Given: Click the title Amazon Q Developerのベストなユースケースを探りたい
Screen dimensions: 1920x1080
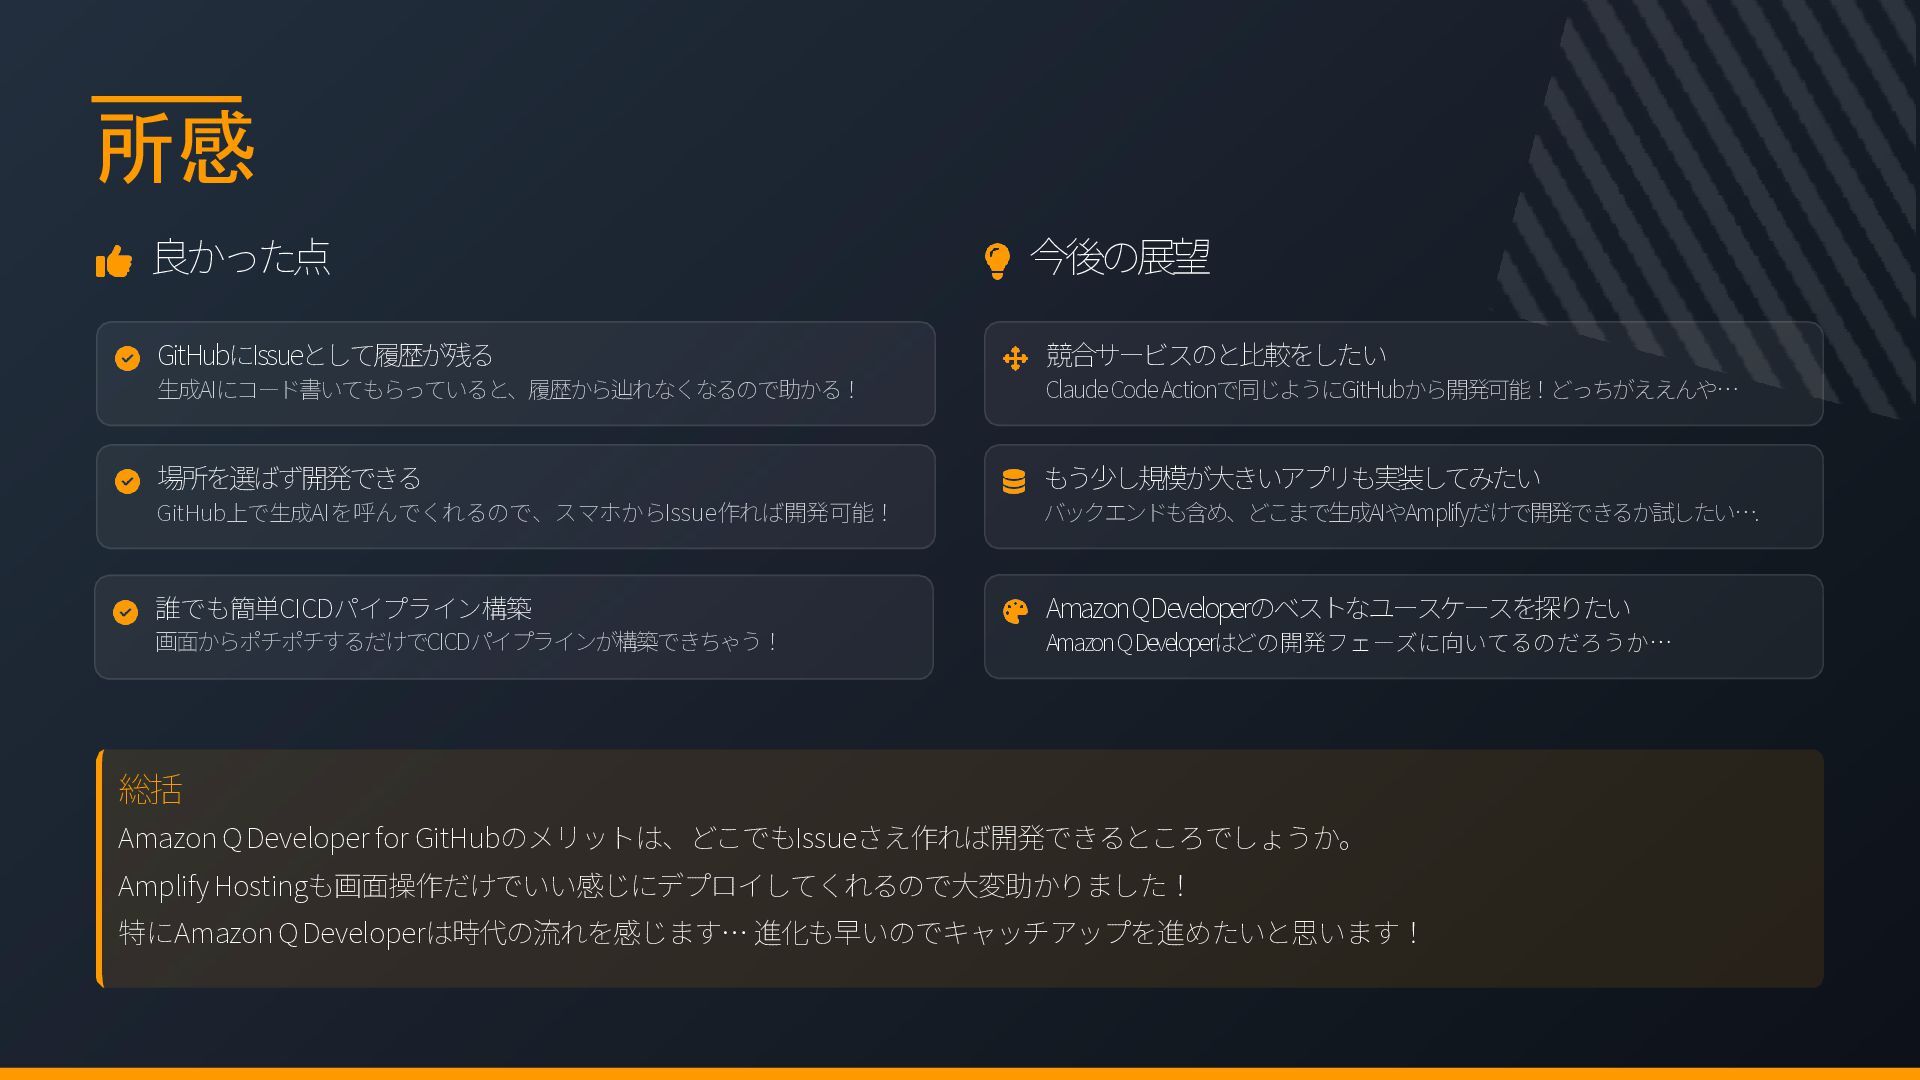Looking at the screenshot, I should click(1338, 608).
